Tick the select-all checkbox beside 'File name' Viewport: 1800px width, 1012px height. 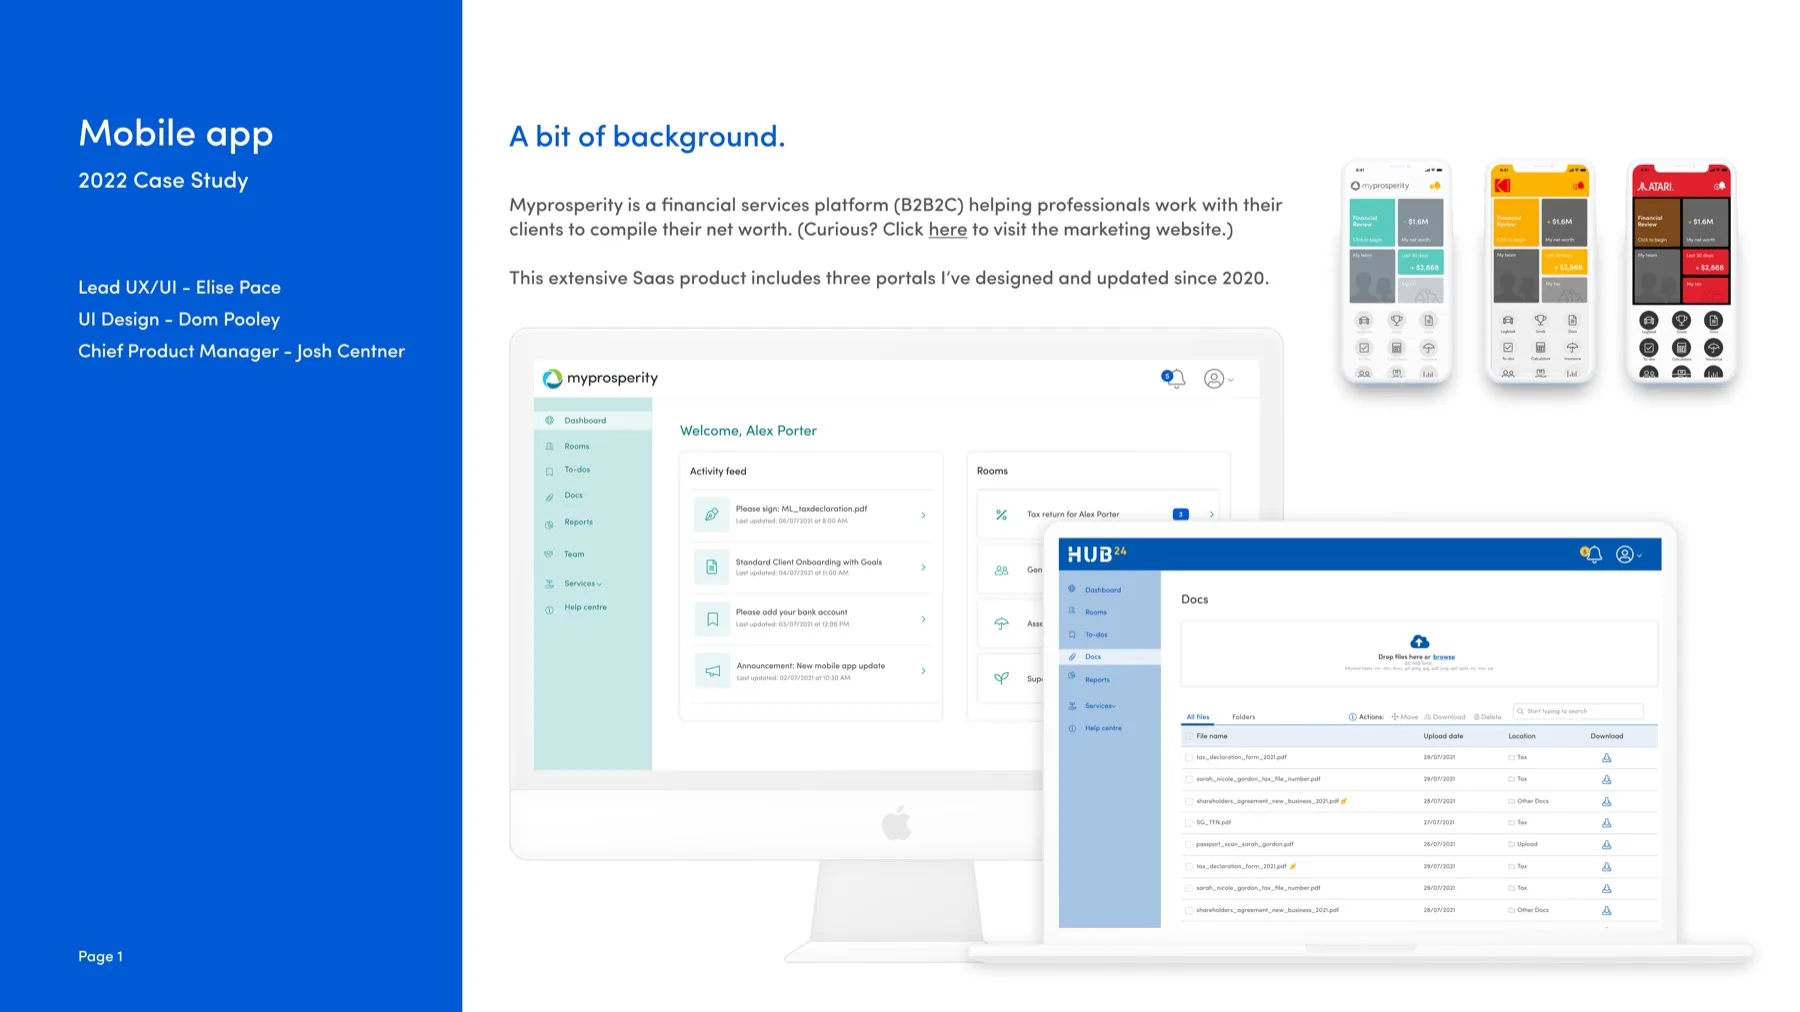(1188, 736)
